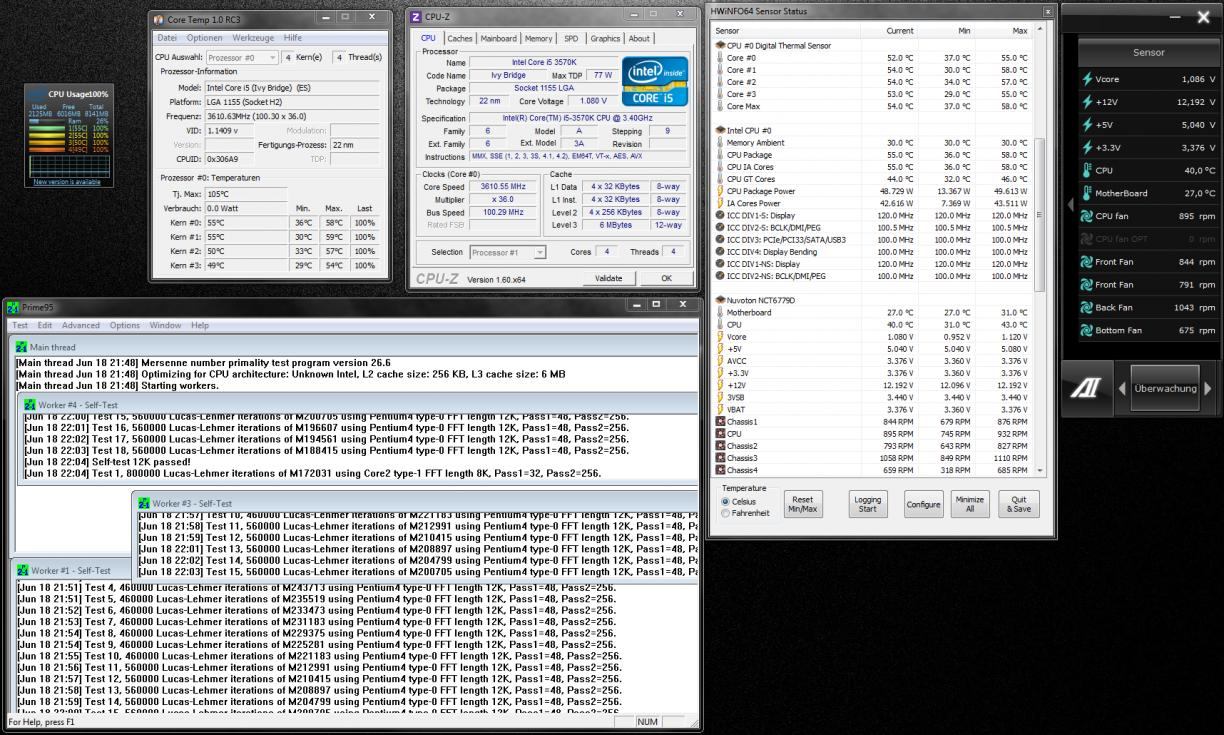This screenshot has height=735, width=1224.
Task: Click the chip icon beside Nuvoton NCT6779D
Action: [720, 299]
